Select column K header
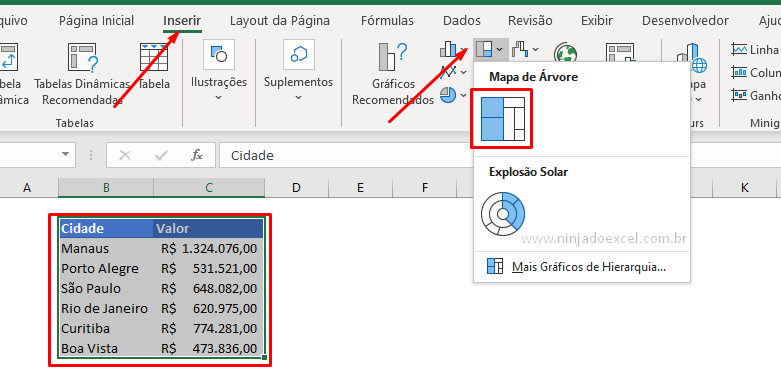 (744, 188)
